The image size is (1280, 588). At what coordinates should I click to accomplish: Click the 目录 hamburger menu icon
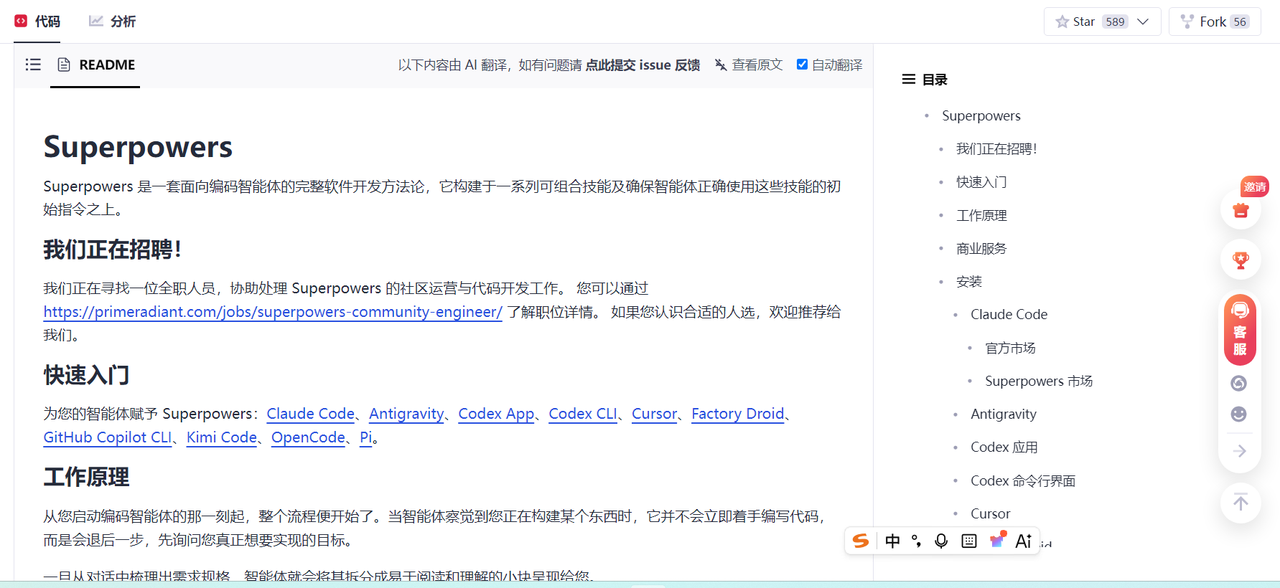tap(909, 79)
